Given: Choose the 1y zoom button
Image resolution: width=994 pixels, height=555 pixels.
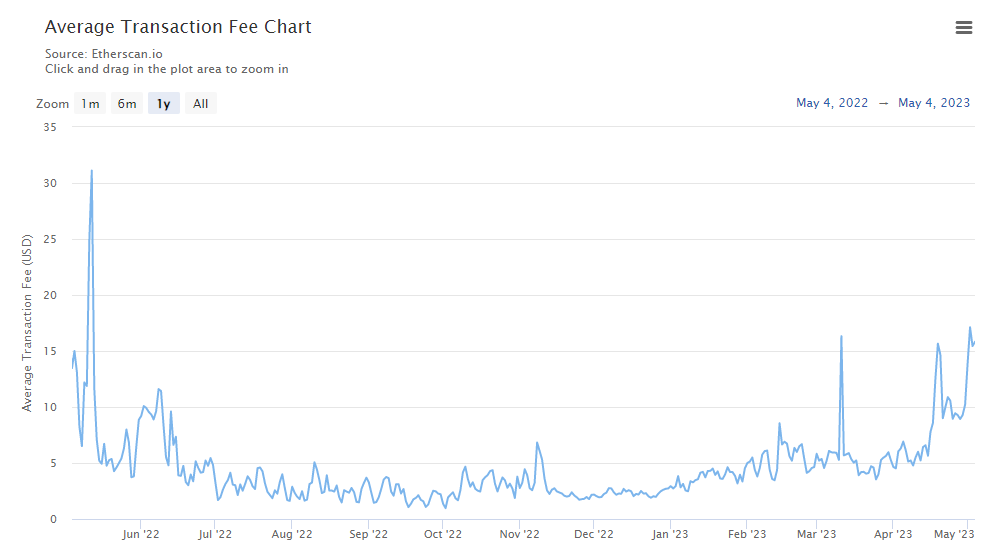Looking at the screenshot, I should (x=164, y=104).
